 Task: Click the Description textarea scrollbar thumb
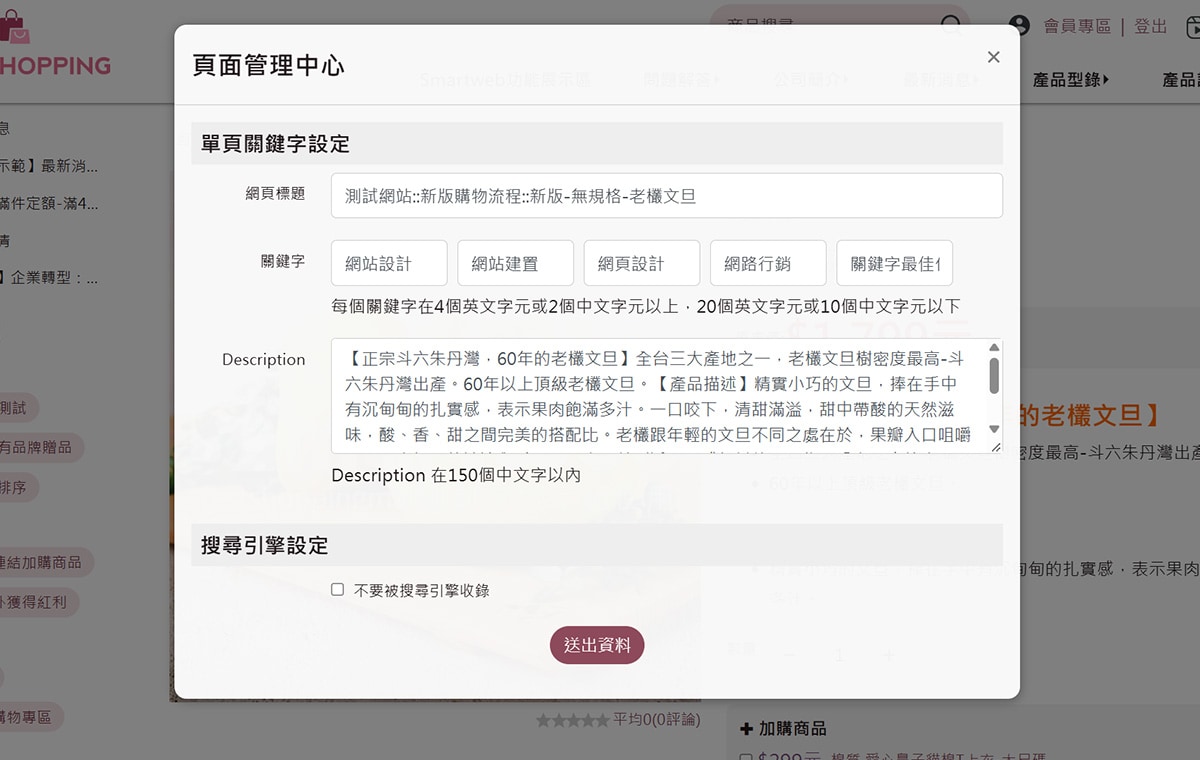point(994,375)
